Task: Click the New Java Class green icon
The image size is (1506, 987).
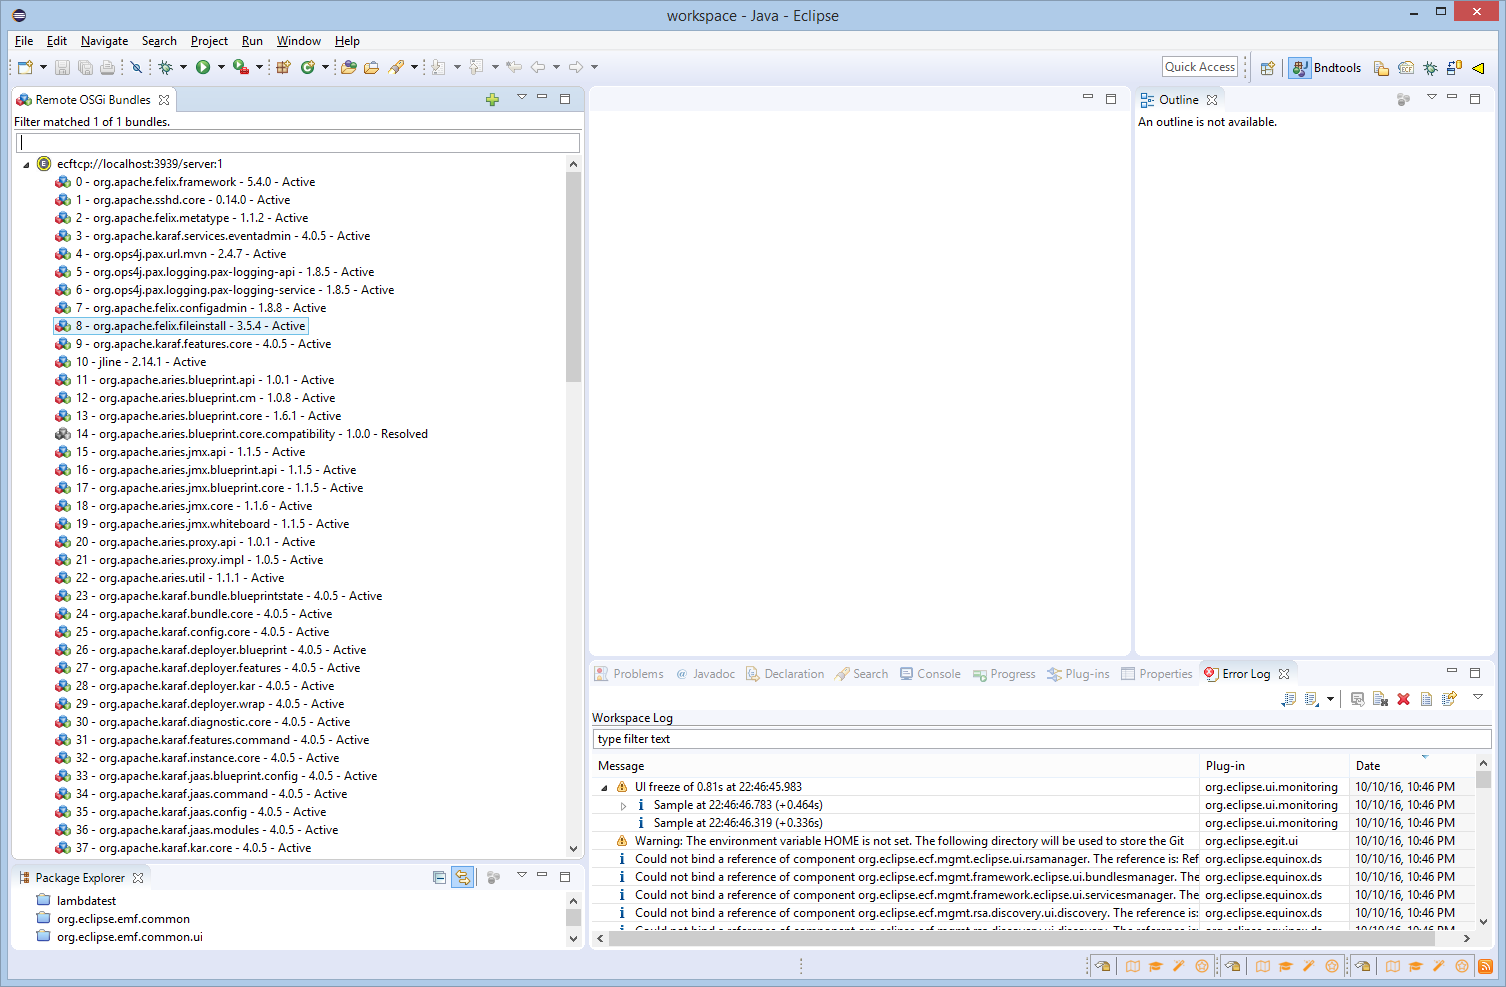Action: pos(308,67)
